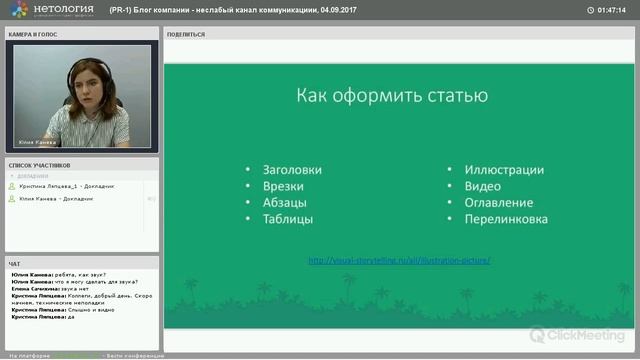Click the Перелинковка bullet on the slide

[x=506, y=219]
